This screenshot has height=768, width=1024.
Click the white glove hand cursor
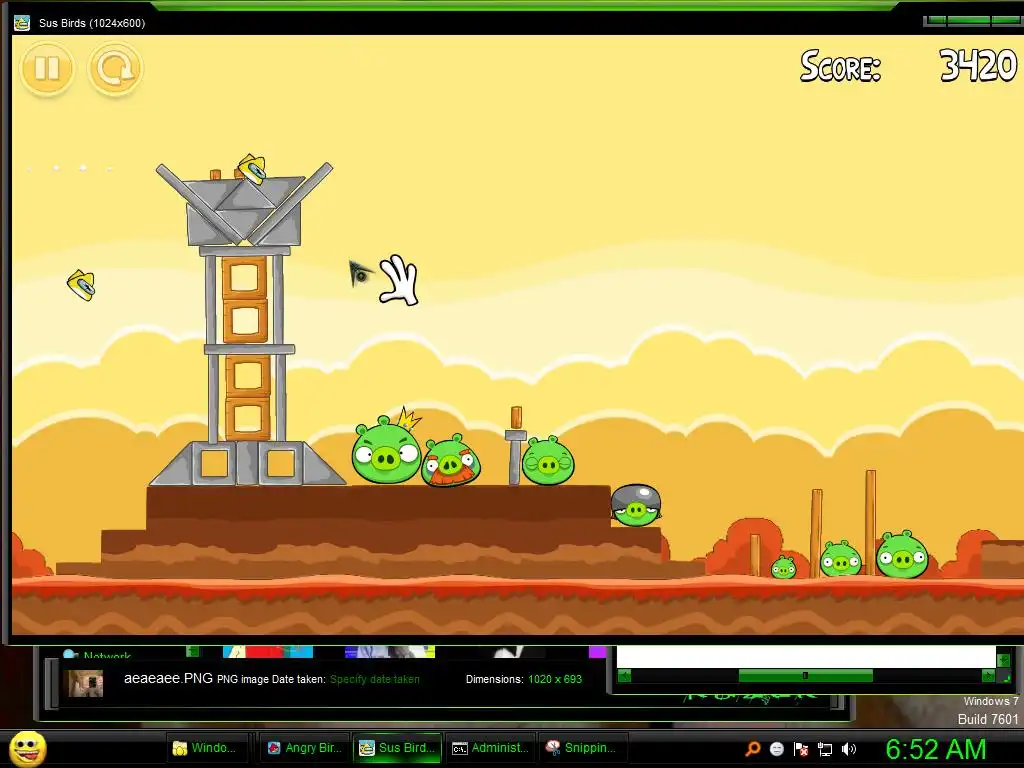398,280
